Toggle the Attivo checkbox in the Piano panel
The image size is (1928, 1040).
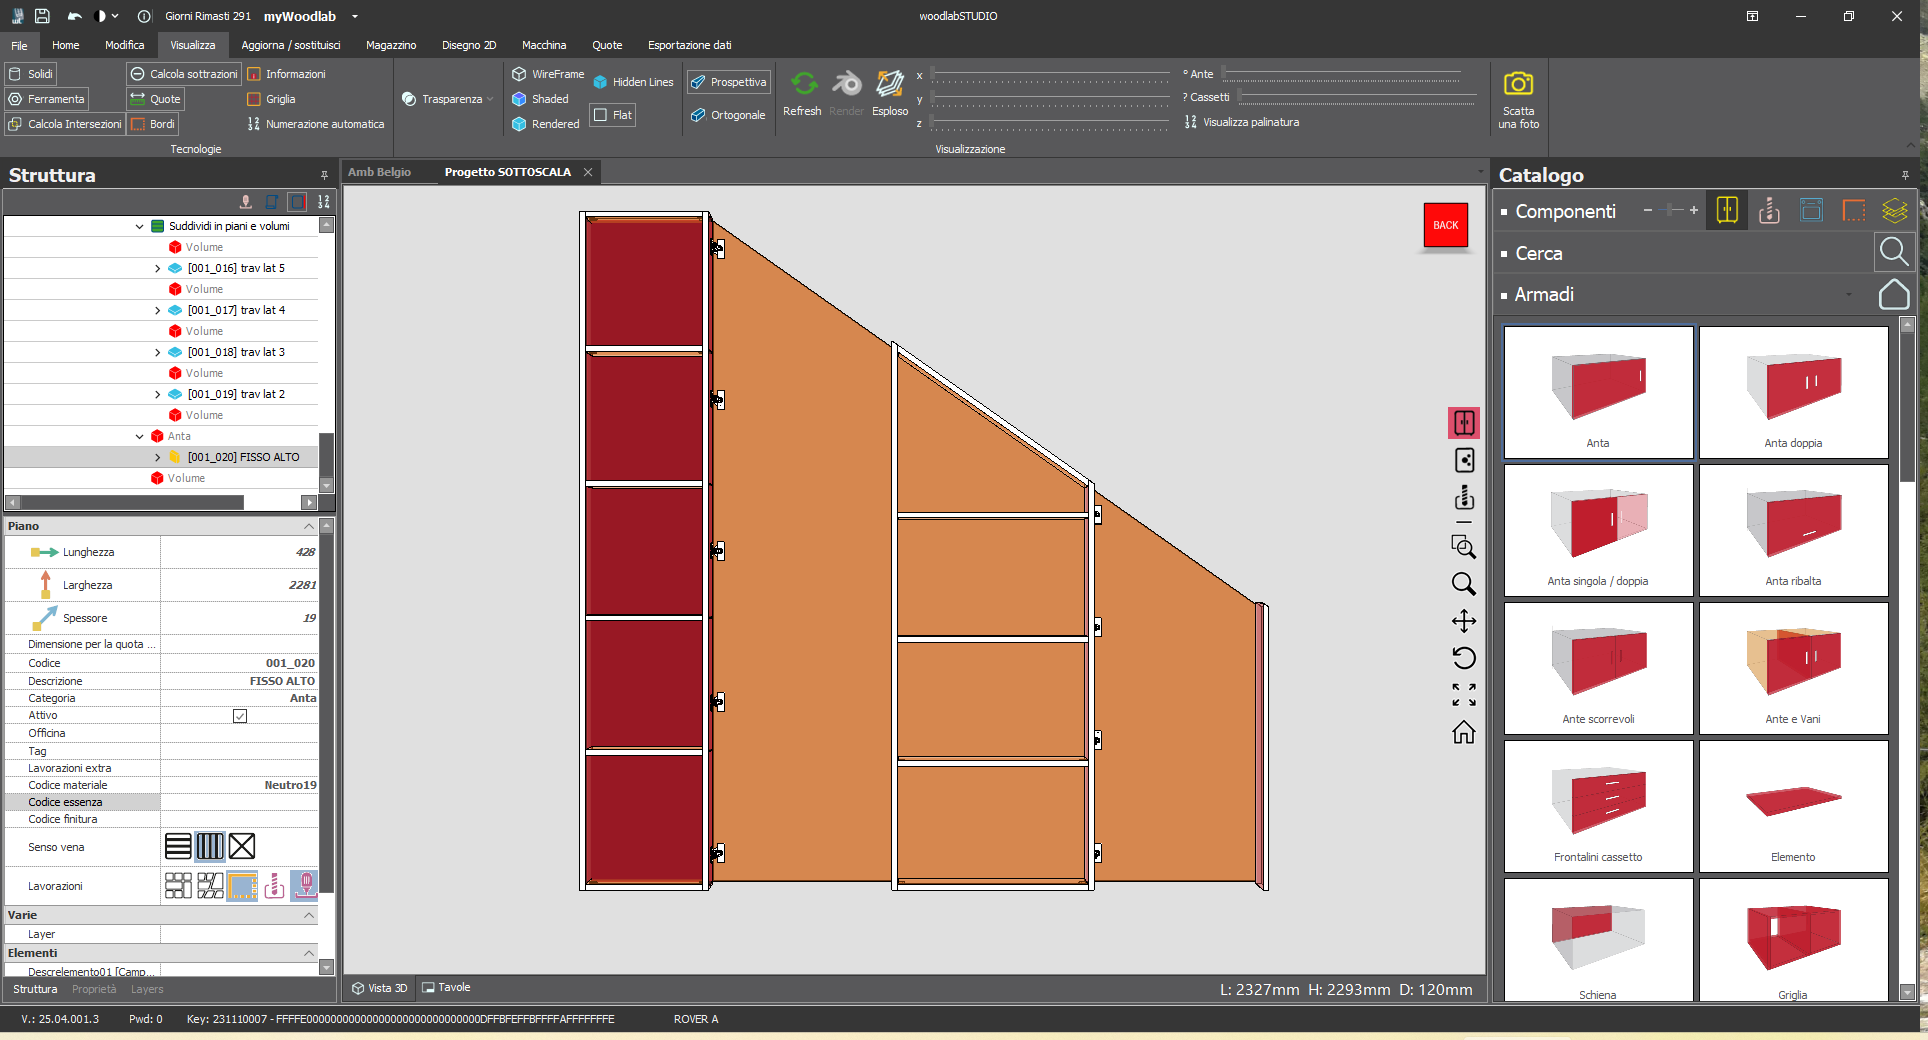(240, 715)
